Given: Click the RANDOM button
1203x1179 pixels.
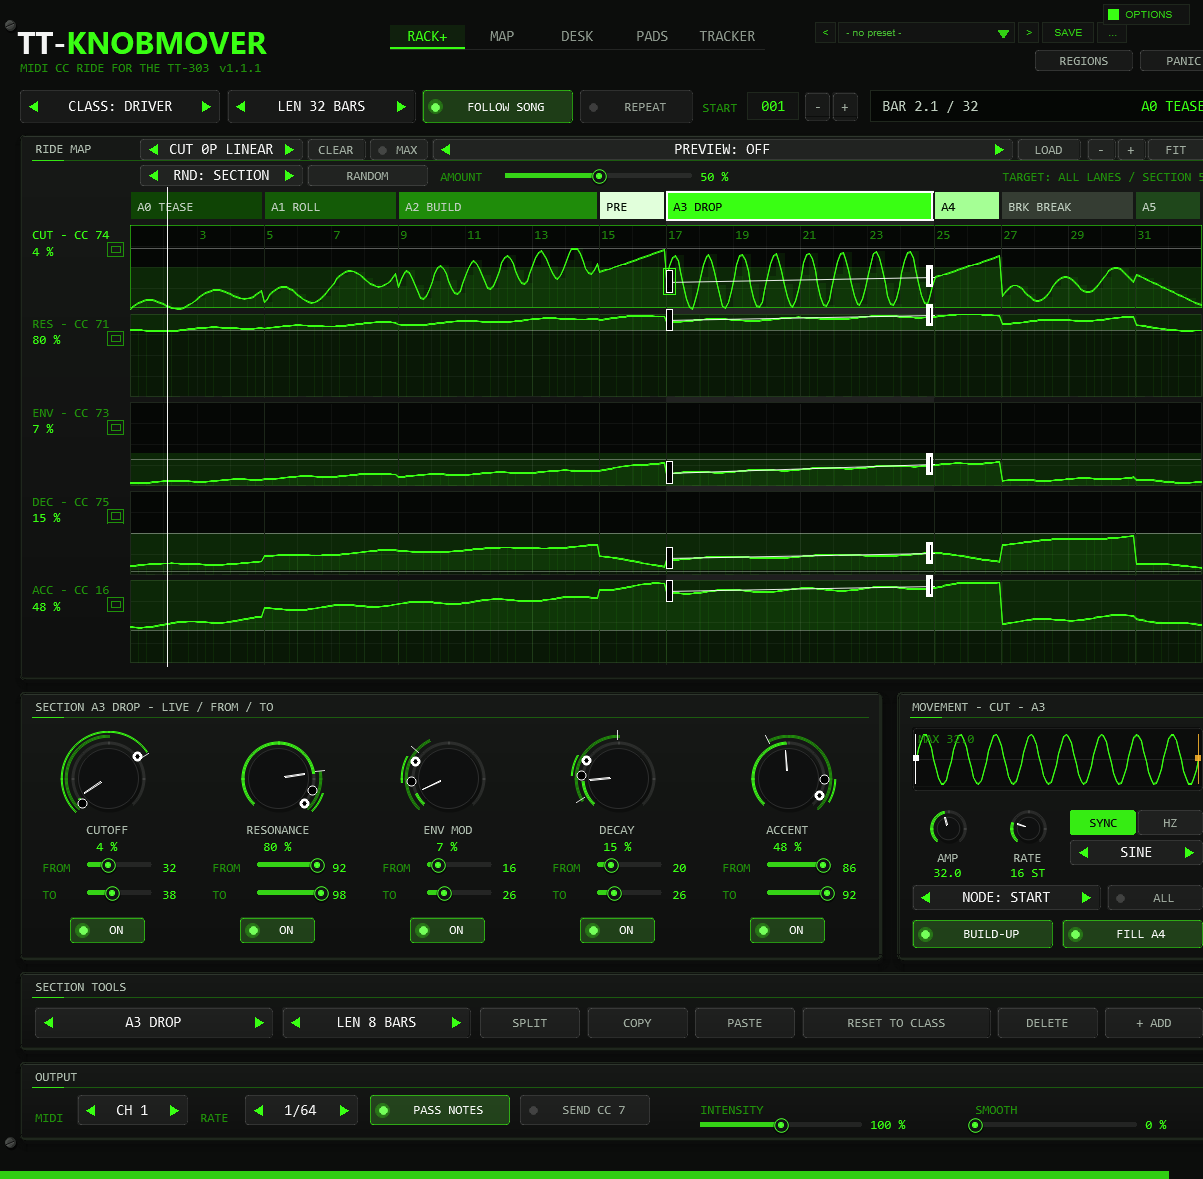Looking at the screenshot, I should 367,176.
